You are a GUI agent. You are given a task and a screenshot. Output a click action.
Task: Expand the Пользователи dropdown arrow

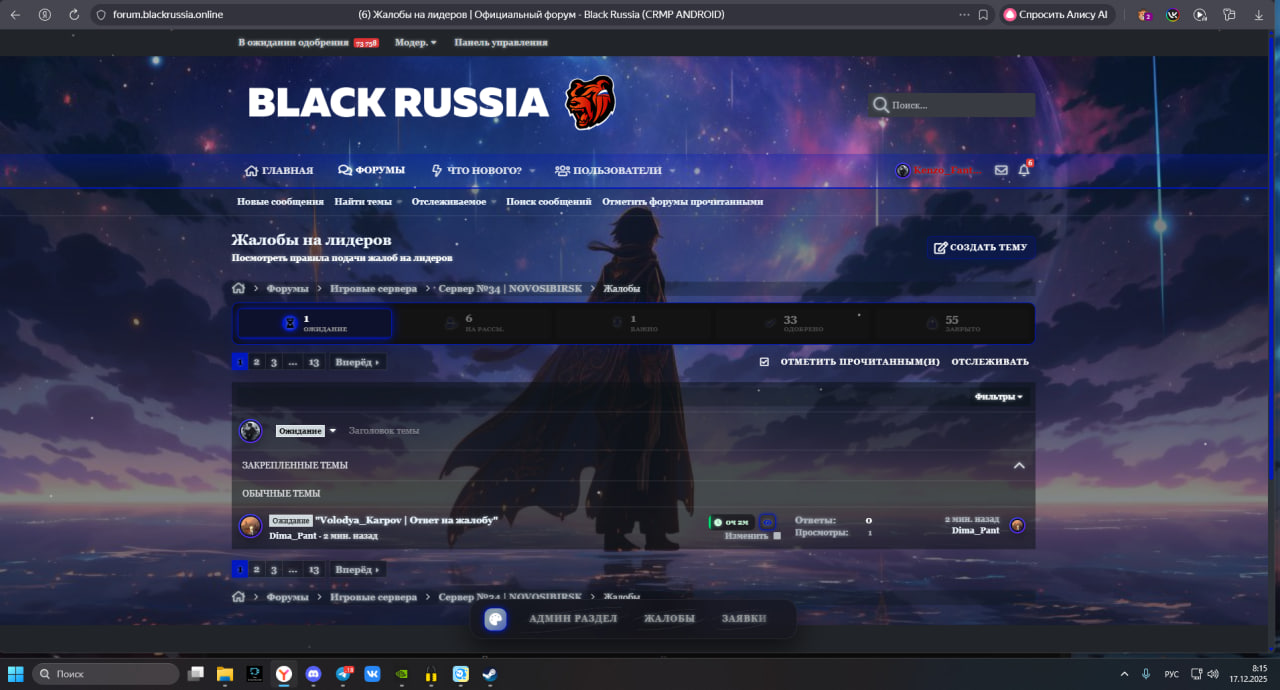(x=672, y=171)
